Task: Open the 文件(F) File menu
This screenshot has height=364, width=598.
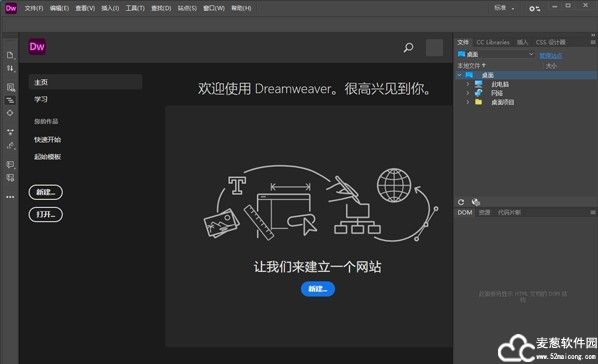Action: [34, 8]
